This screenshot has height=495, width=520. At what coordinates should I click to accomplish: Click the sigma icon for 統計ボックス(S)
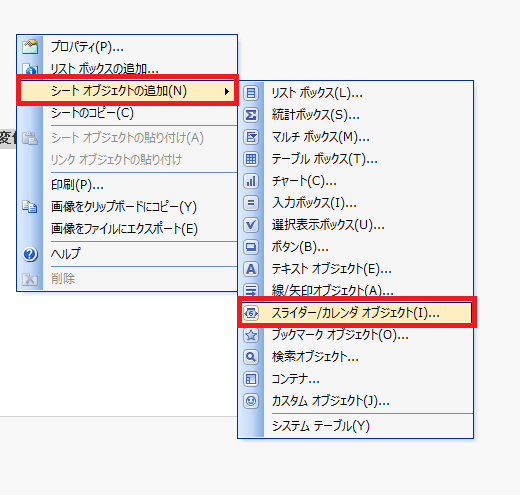(x=251, y=115)
